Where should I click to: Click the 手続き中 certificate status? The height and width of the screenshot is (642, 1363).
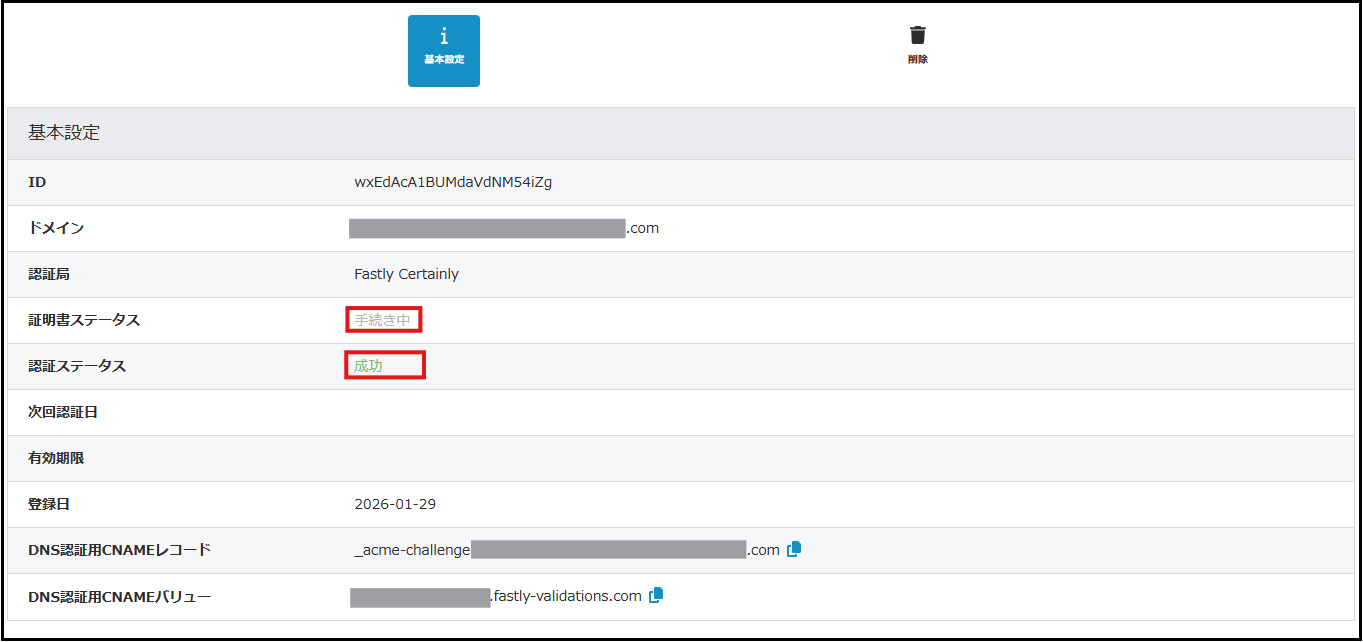[382, 320]
